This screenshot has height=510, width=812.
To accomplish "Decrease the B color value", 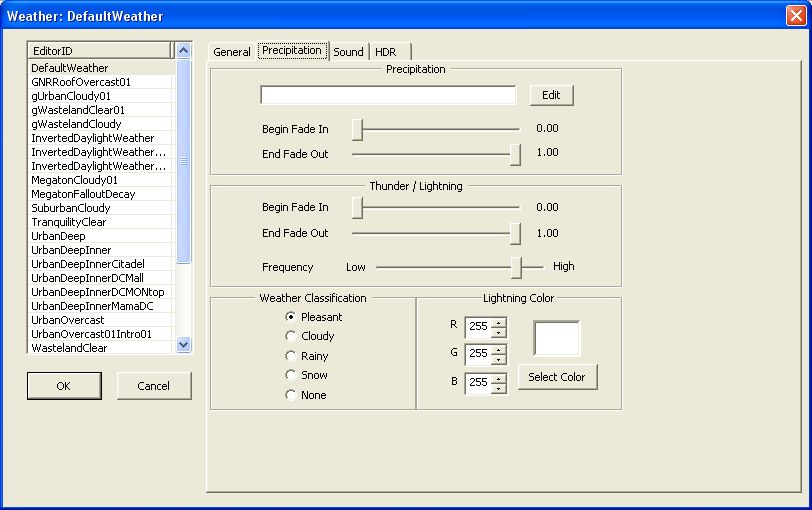I will [x=499, y=388].
